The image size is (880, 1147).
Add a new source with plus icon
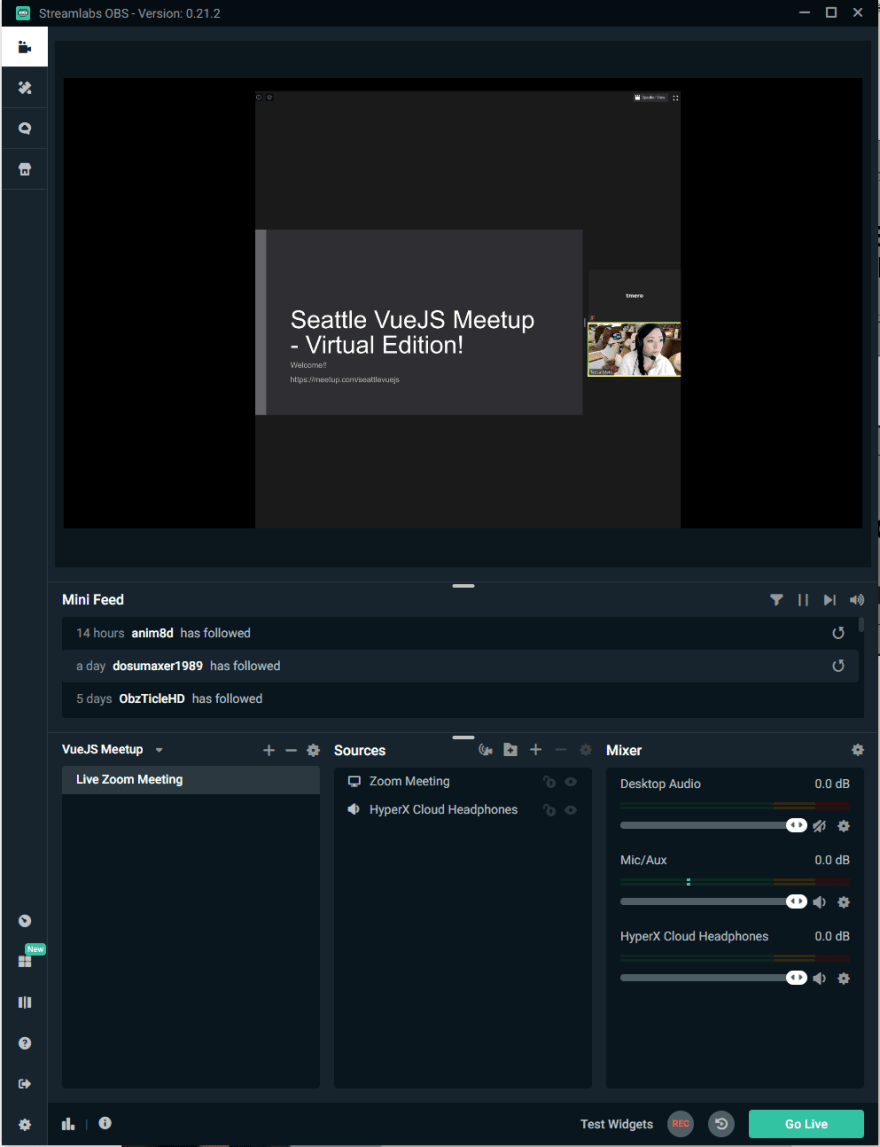(x=535, y=750)
